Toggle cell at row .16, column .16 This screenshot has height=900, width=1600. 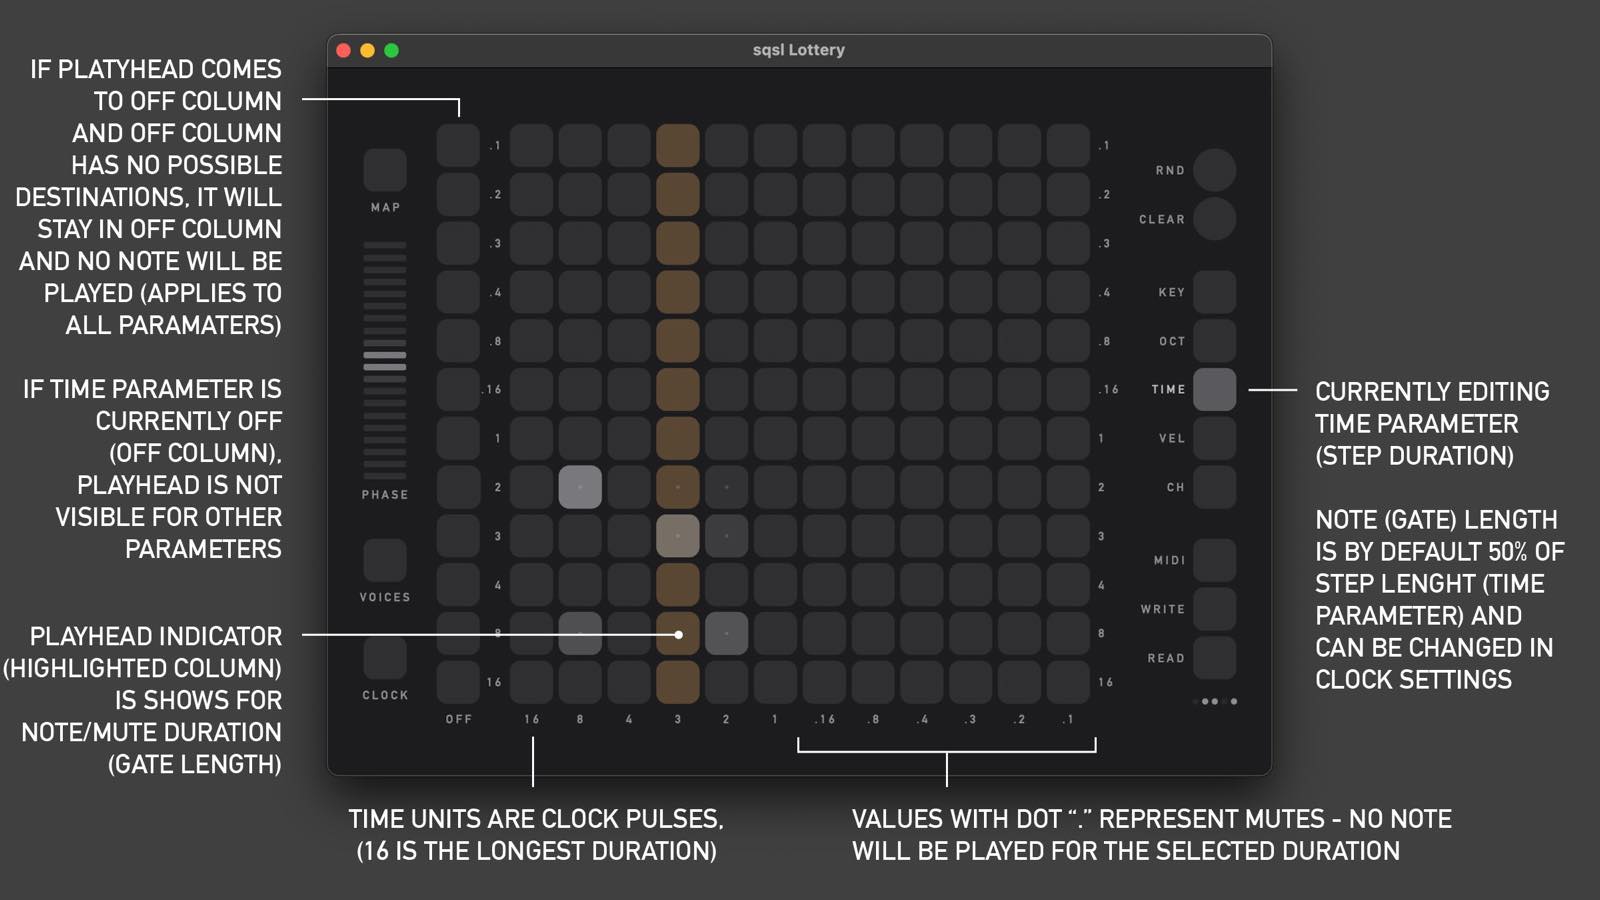click(x=824, y=390)
